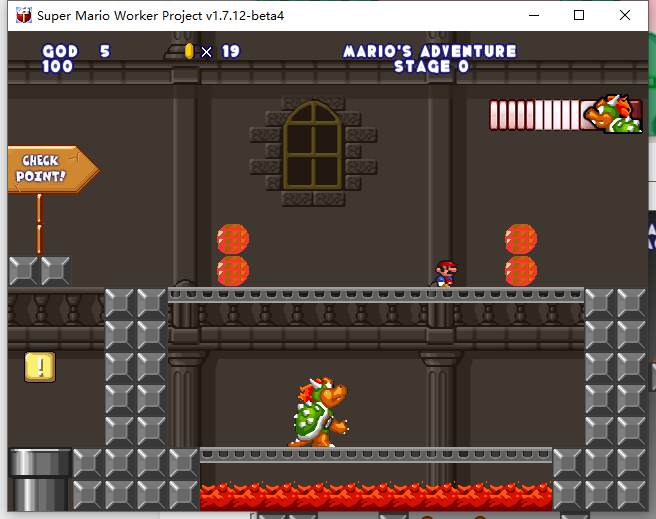Close the Super Mario Worker Project window

[x=625, y=15]
